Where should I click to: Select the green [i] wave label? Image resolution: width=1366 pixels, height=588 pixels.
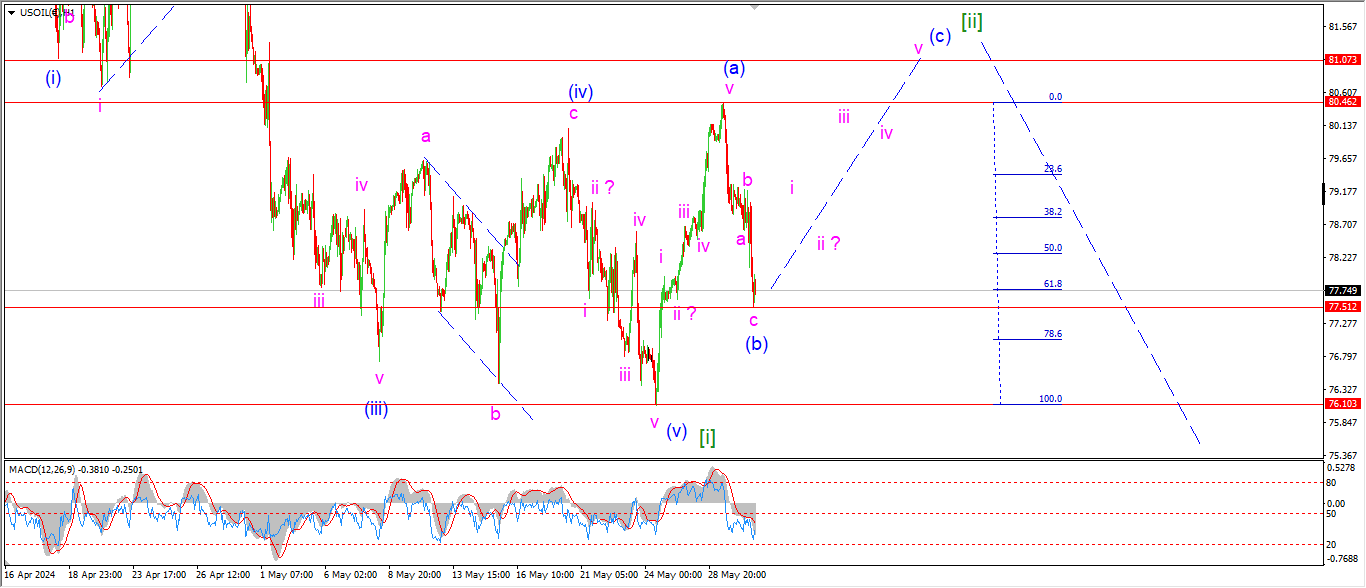(x=707, y=436)
